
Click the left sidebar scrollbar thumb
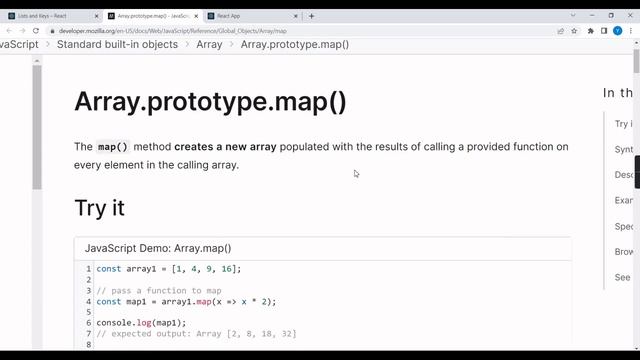coord(37,127)
